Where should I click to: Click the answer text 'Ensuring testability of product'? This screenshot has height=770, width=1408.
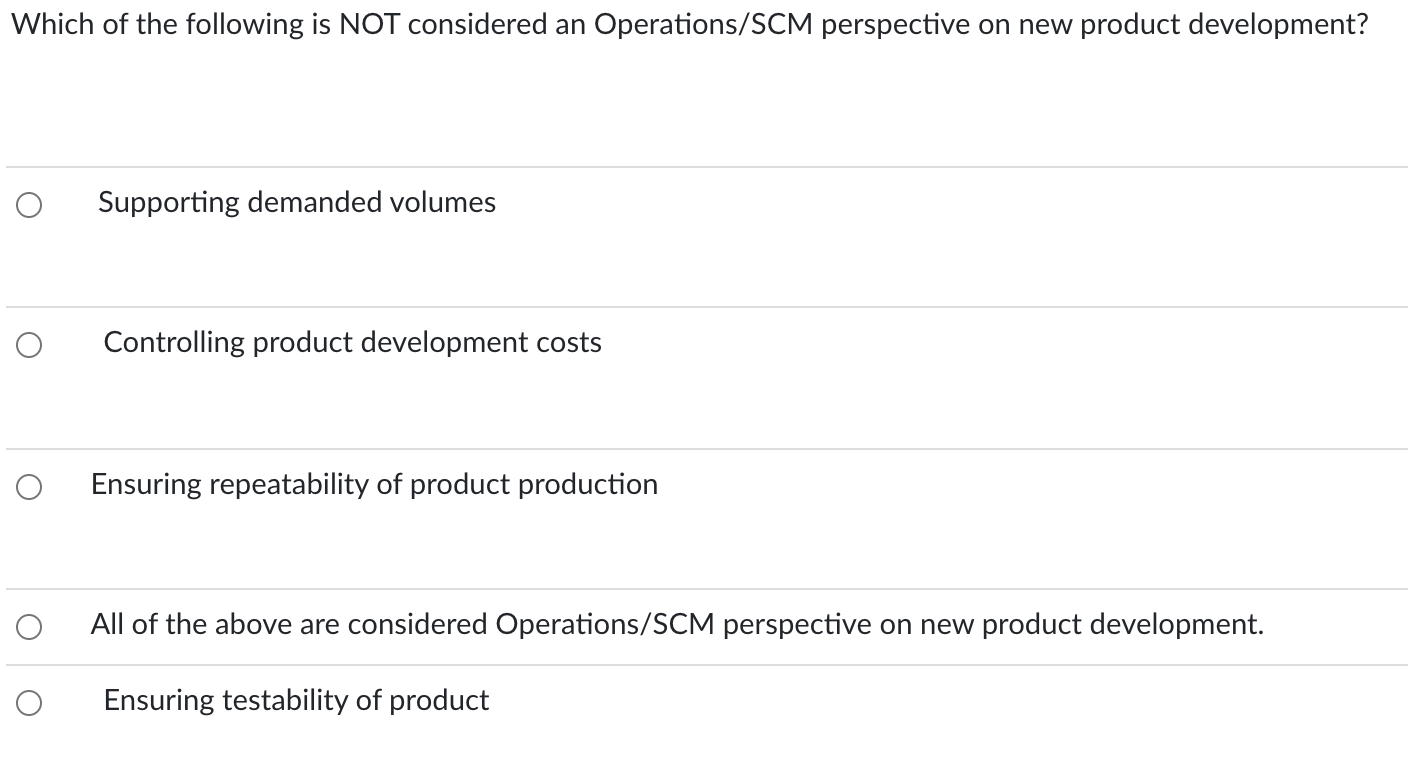coord(297,702)
